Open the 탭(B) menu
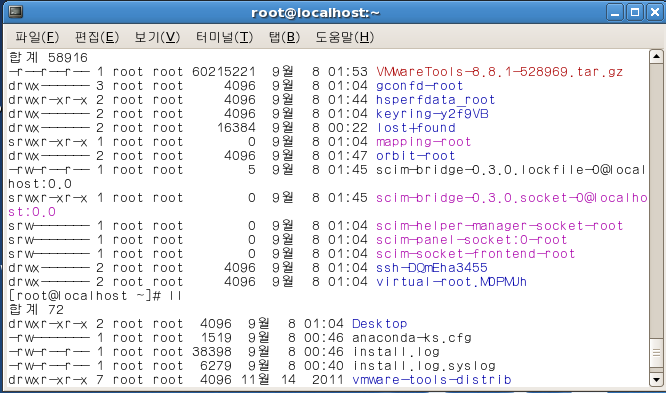The image size is (666, 393). 284,37
